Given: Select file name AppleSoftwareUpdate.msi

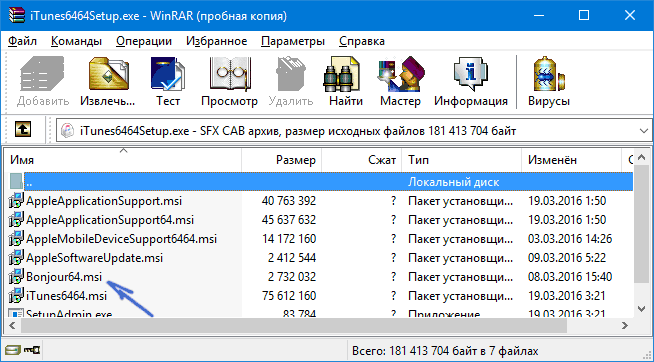Looking at the screenshot, I should click(94, 257).
